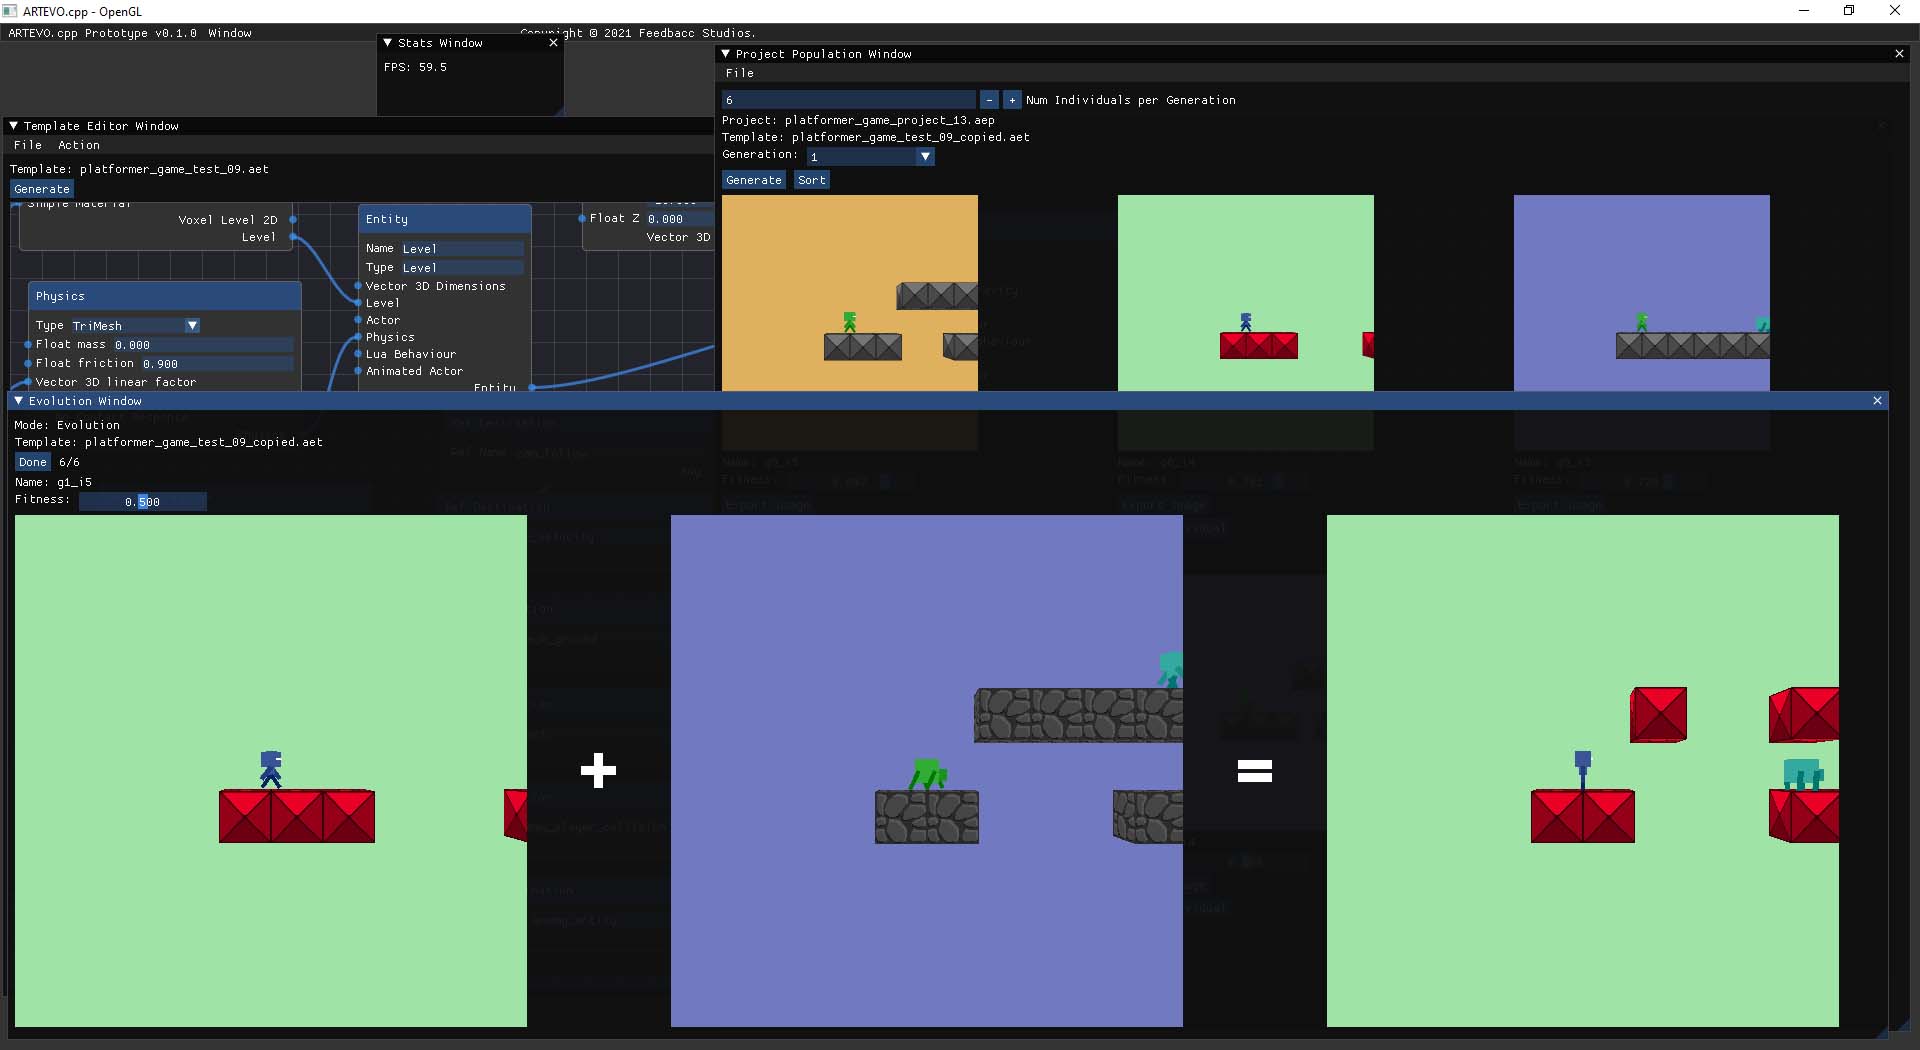Viewport: 1920px width, 1050px height.
Task: Click the Voxel Level 2D output pin
Action: point(293,220)
